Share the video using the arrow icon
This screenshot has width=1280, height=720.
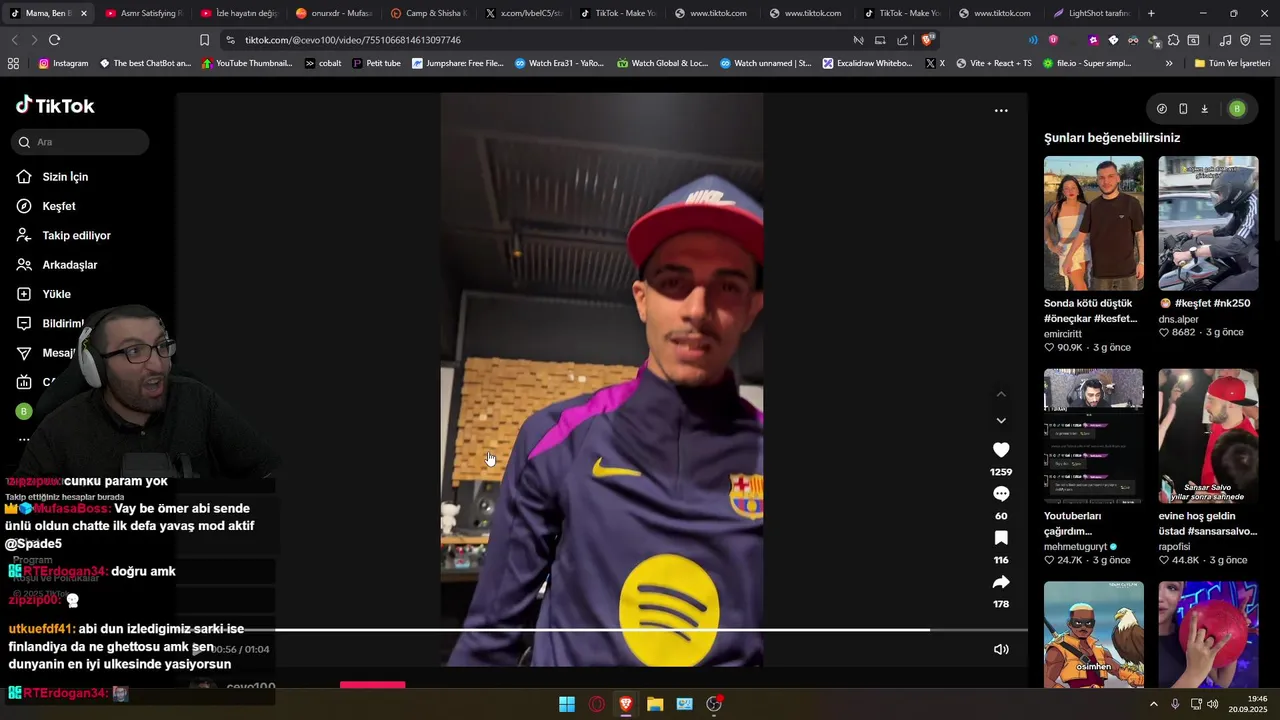pyautogui.click(x=1001, y=582)
